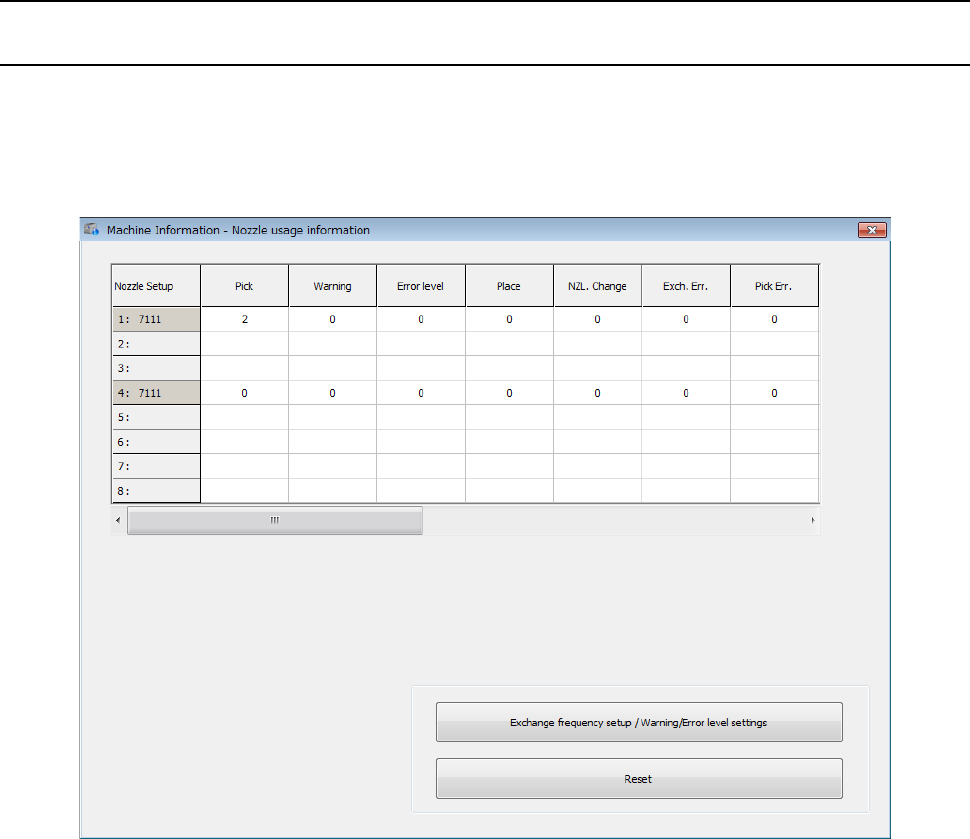Click the Warning cell of row 1

pos(332,319)
